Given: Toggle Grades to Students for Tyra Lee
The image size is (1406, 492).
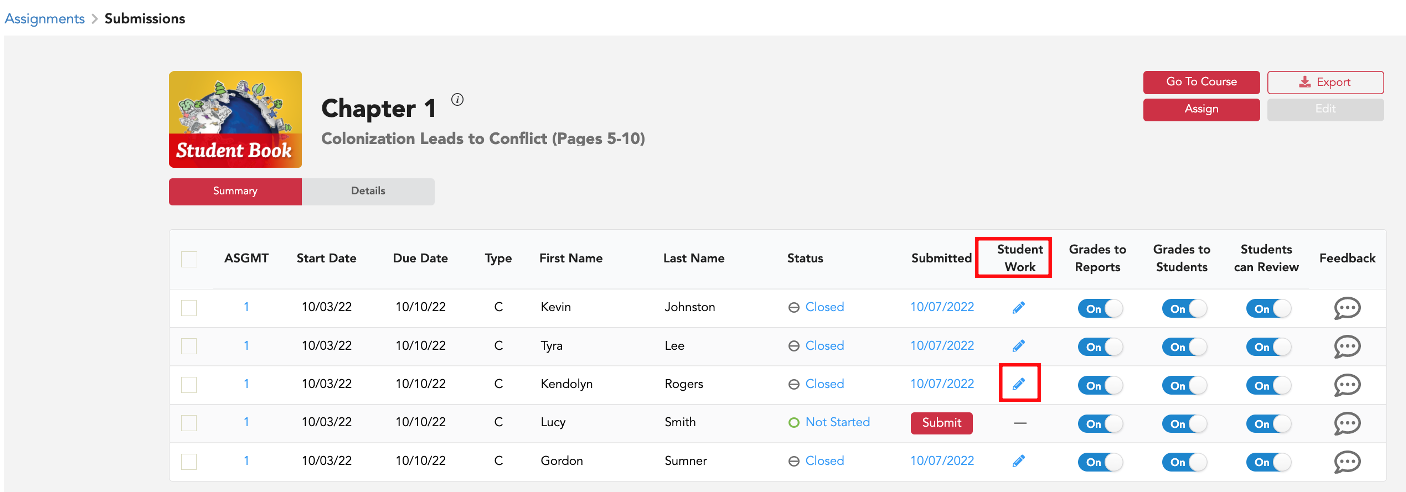Looking at the screenshot, I should tap(1184, 347).
